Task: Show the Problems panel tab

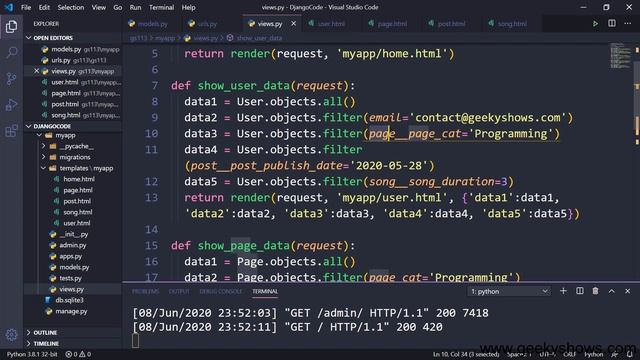Action: pyautogui.click(x=145, y=291)
